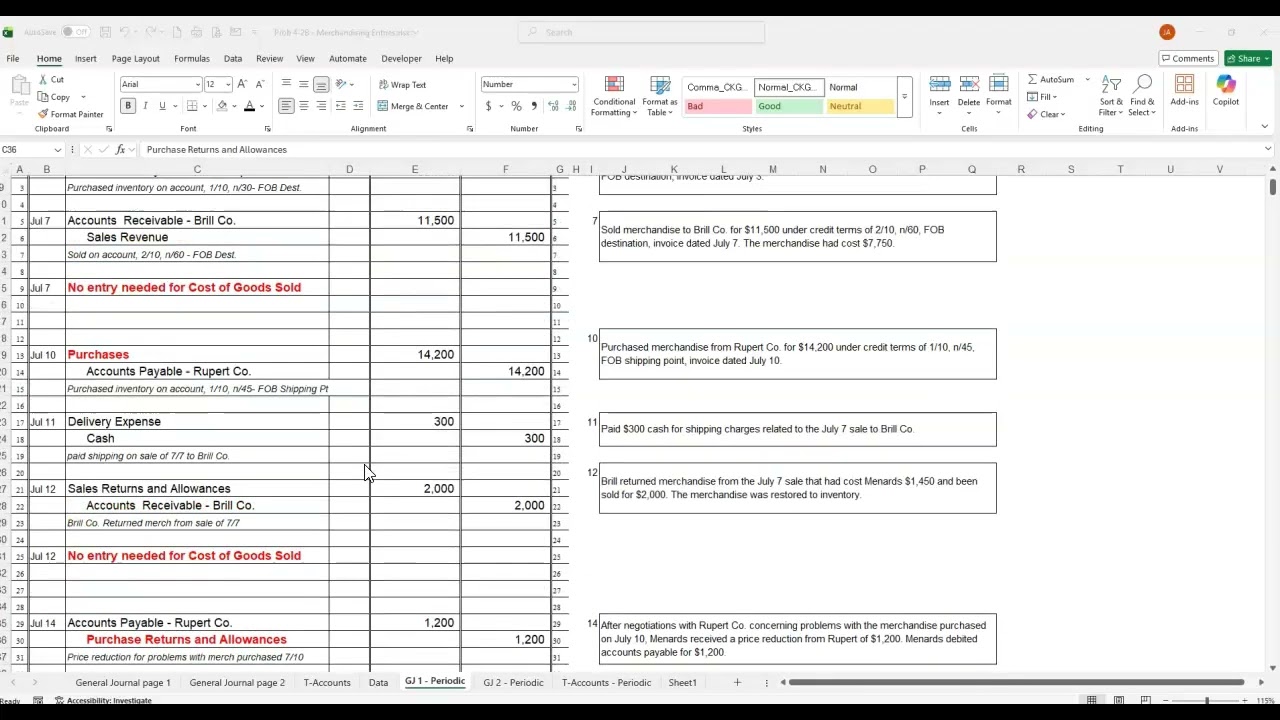Open the T-Accounts sheet tab
This screenshot has width=1280, height=720.
327,682
